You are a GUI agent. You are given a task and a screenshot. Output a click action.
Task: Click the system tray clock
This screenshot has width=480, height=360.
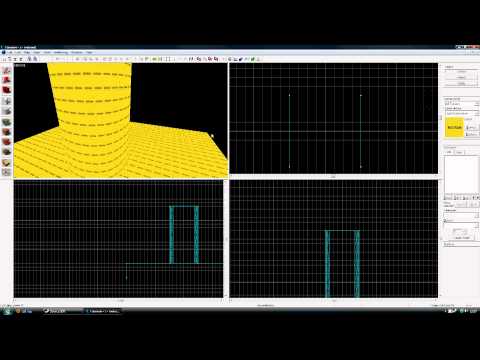tap(473, 311)
